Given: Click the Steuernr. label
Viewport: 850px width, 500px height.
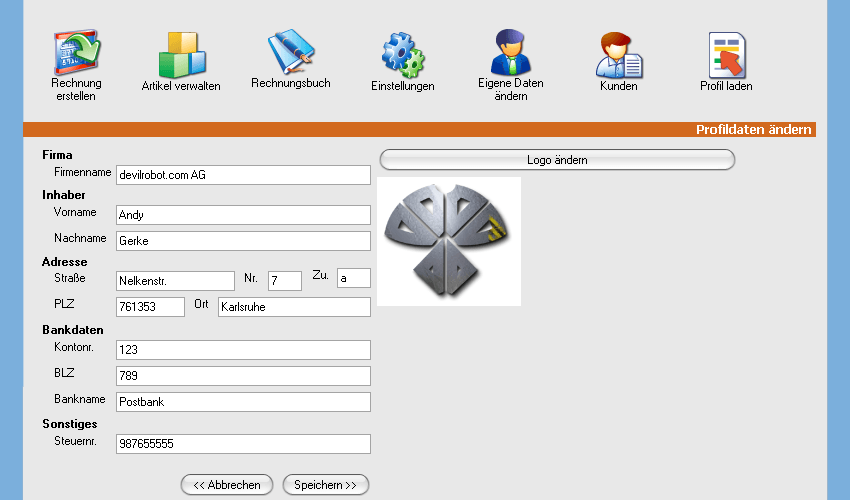Looking at the screenshot, I should 75,441.
